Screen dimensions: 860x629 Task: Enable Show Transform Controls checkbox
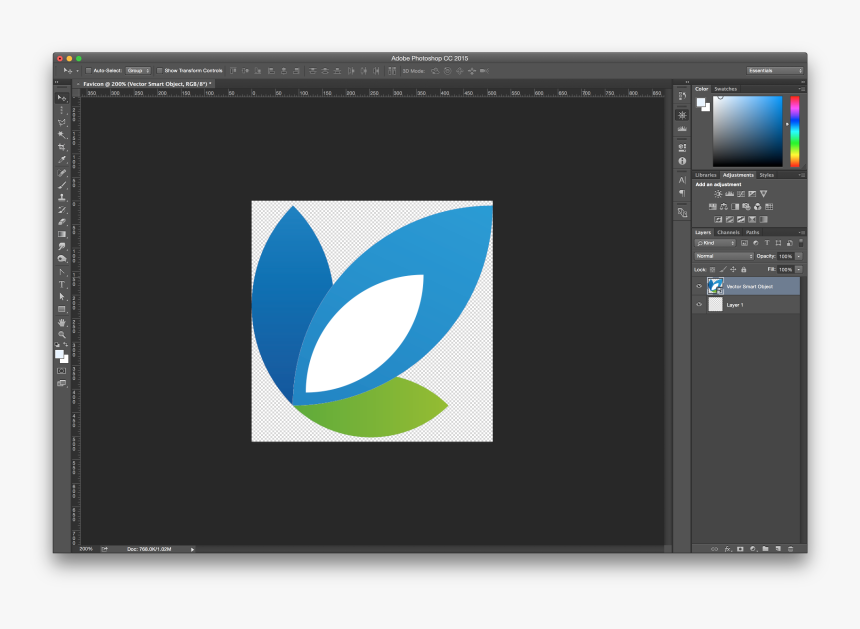pyautogui.click(x=159, y=71)
